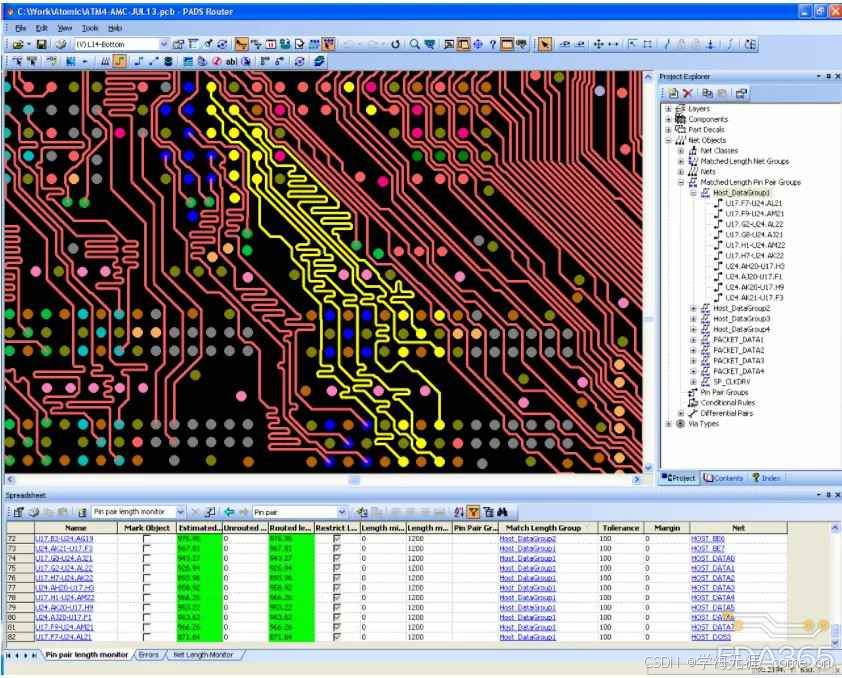Screen dimensions: 842x678
Task: Click the sort A-Z icon in Spreadsheet toolbar
Action: pyautogui.click(x=459, y=512)
